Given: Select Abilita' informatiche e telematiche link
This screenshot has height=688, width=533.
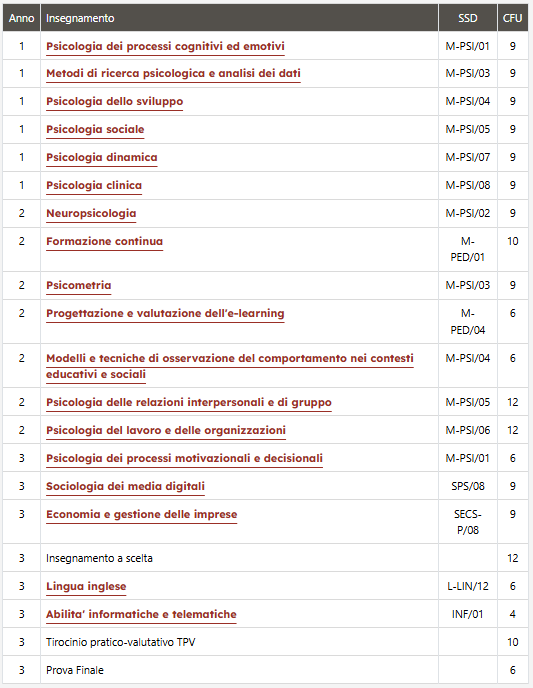Looking at the screenshot, I should (x=141, y=614).
